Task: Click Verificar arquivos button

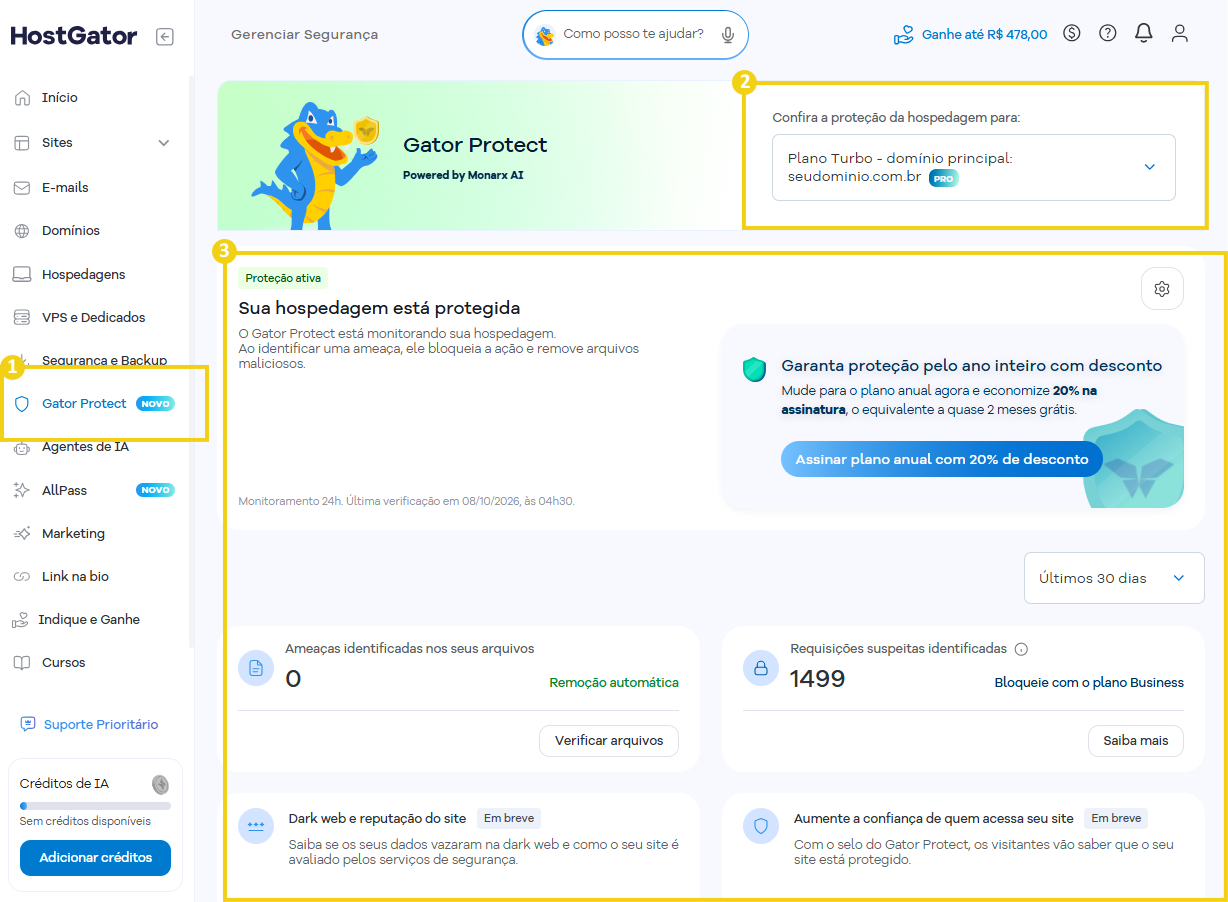Action: click(609, 741)
